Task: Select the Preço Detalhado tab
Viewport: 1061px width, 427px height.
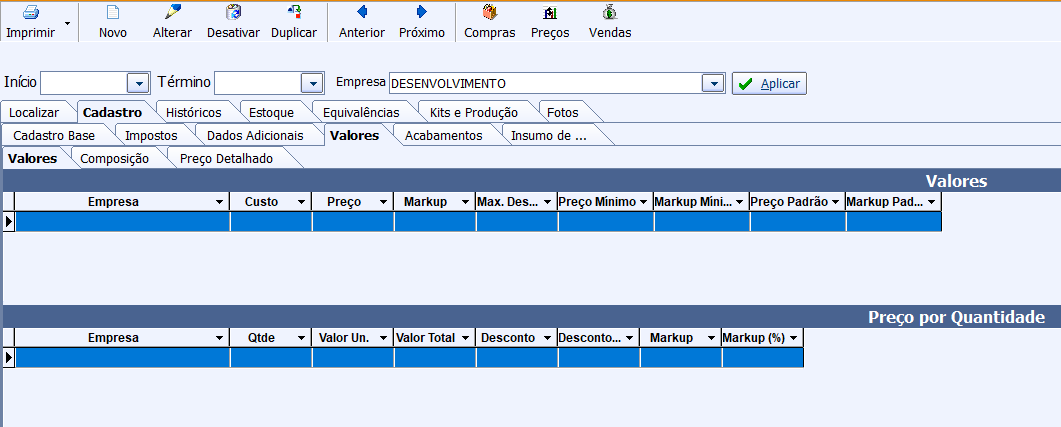Action: point(226,158)
